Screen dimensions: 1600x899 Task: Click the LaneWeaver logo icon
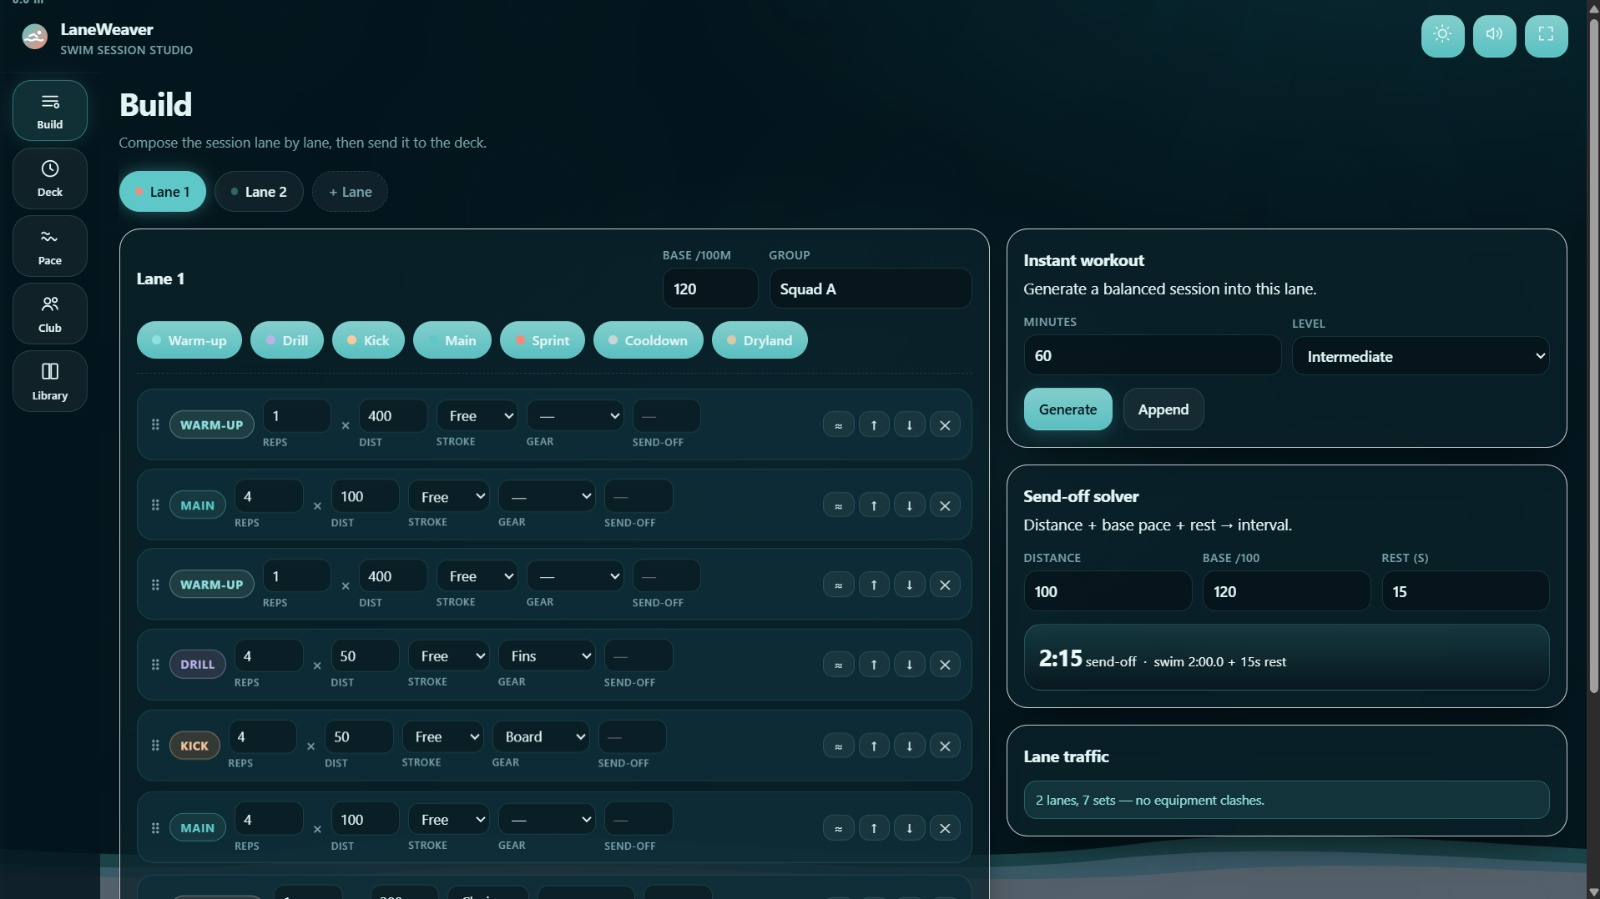point(35,37)
